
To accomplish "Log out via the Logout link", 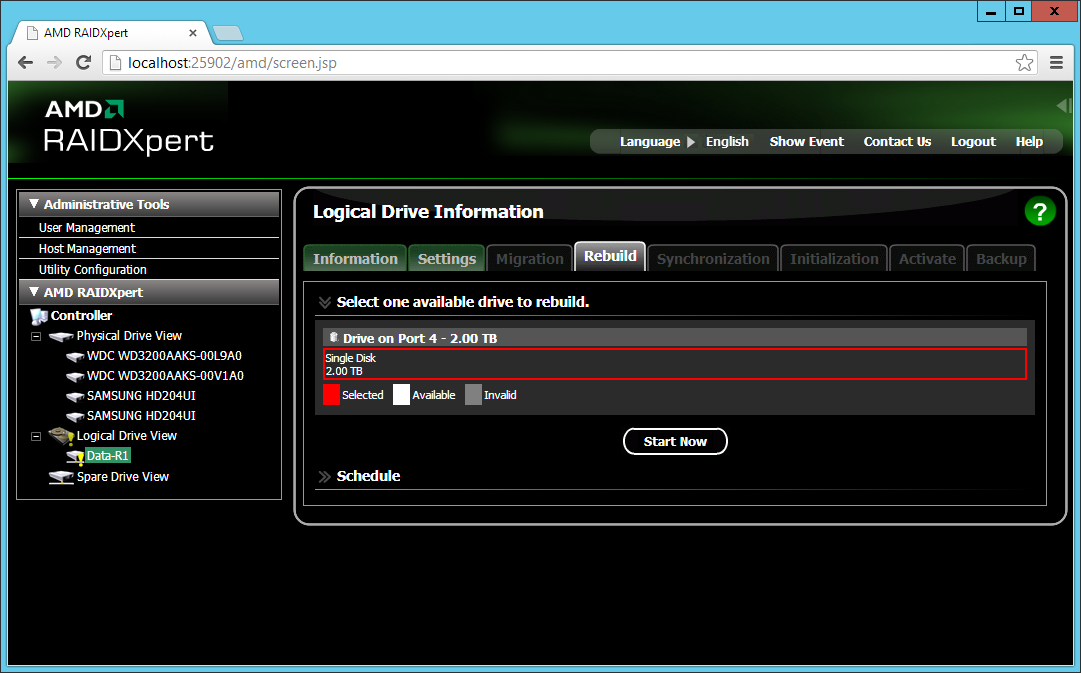I will [973, 141].
